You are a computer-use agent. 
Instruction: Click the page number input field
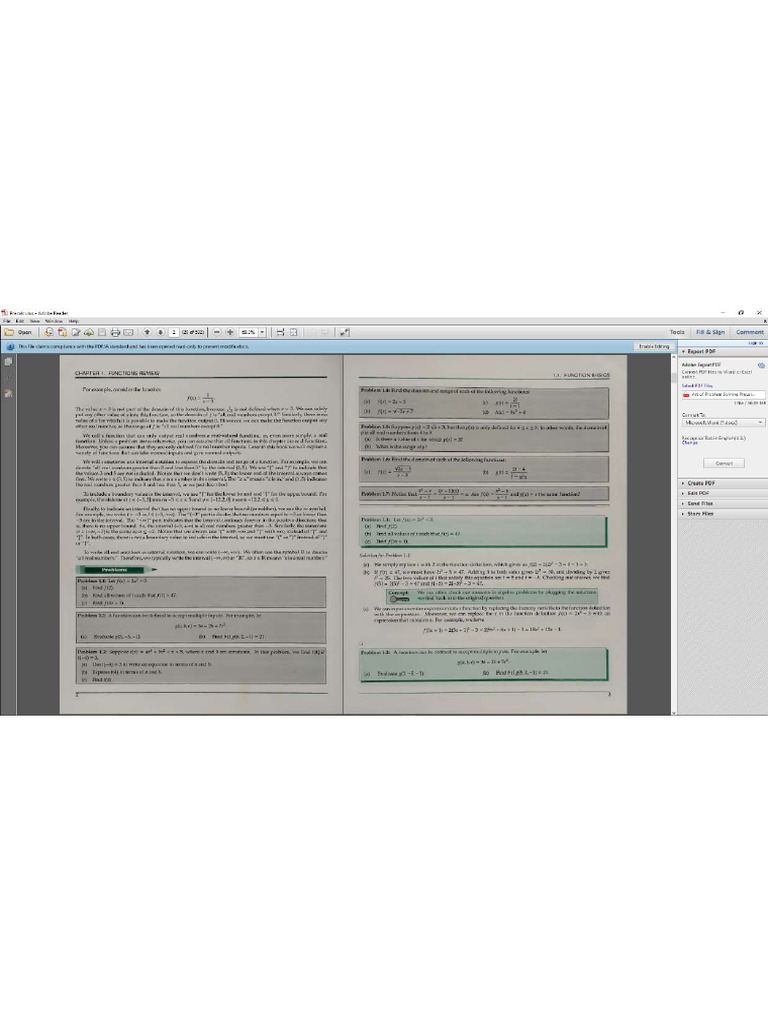tap(174, 332)
